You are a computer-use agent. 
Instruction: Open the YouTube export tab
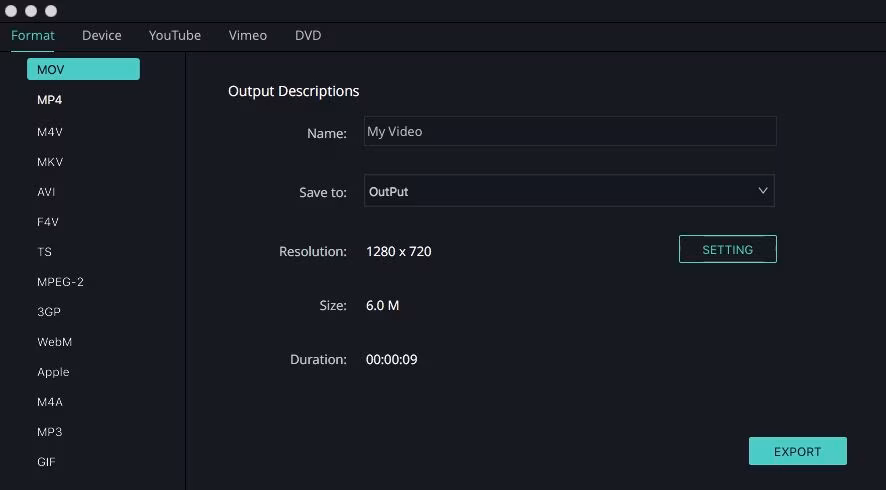click(x=175, y=35)
